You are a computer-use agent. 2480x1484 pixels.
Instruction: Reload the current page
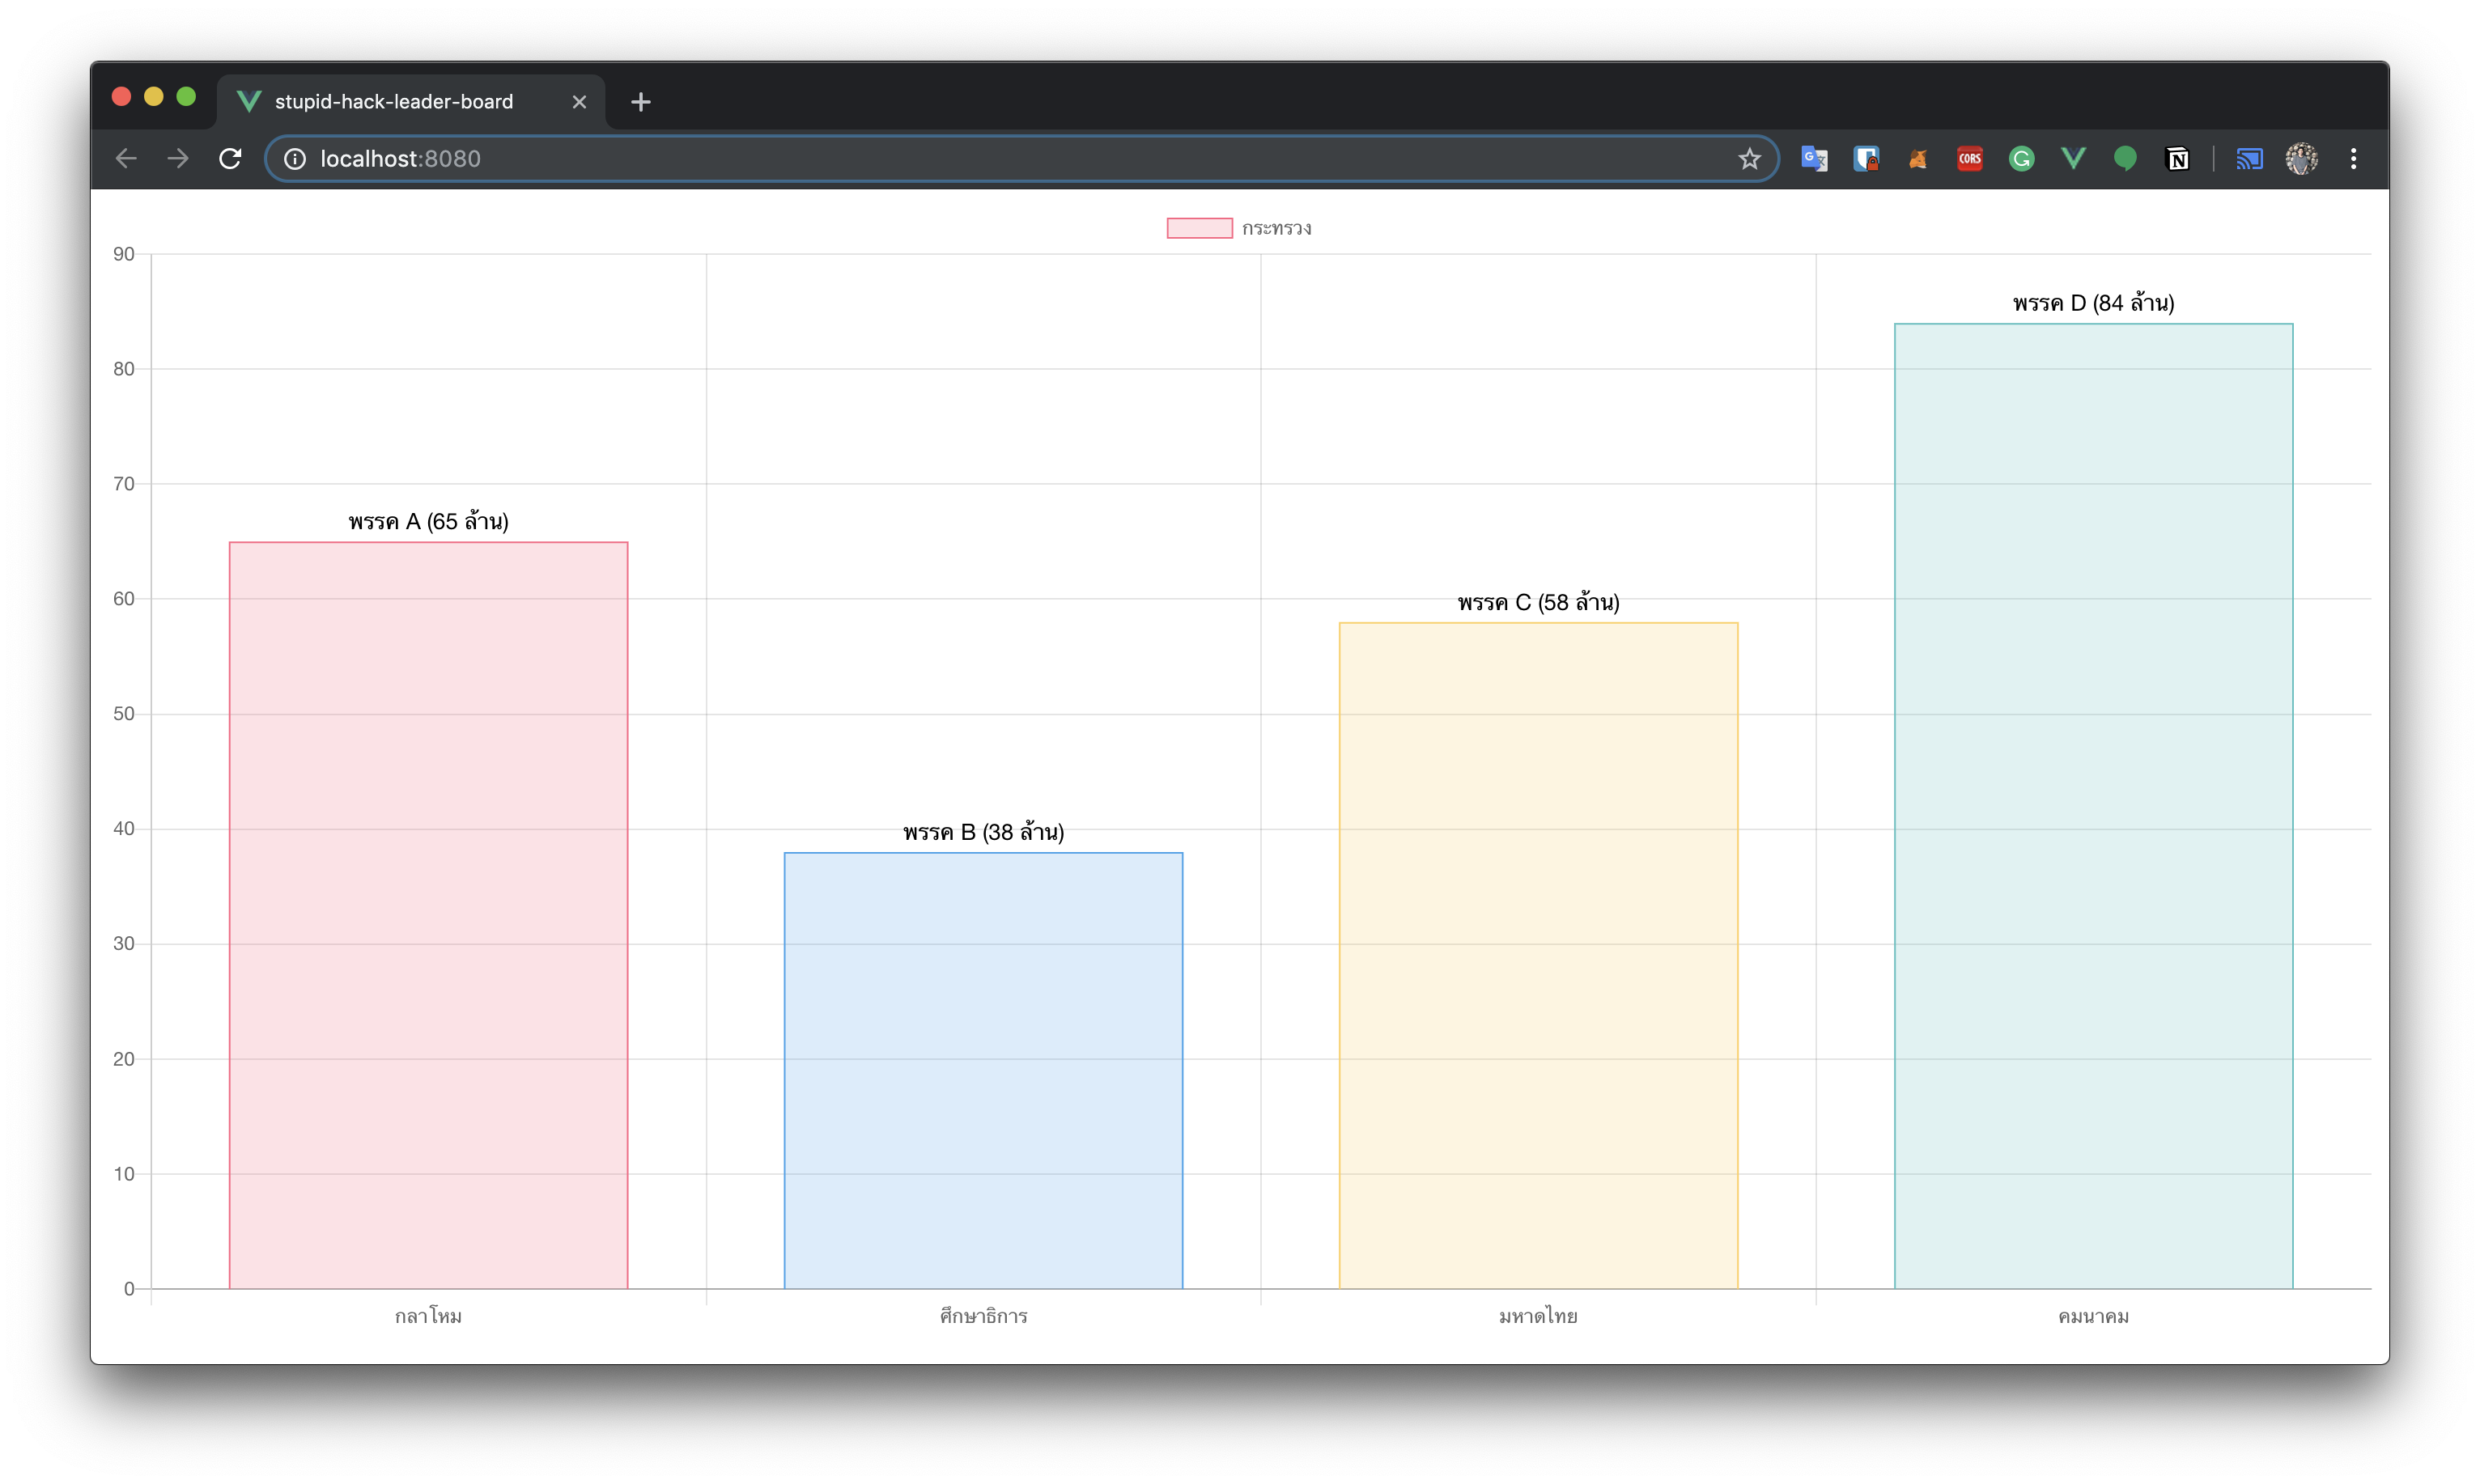click(x=230, y=159)
